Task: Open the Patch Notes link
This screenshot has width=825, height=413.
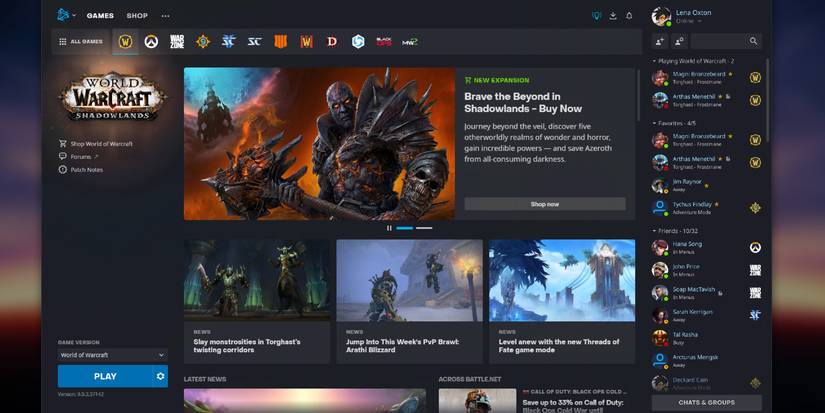Action: 81,170
